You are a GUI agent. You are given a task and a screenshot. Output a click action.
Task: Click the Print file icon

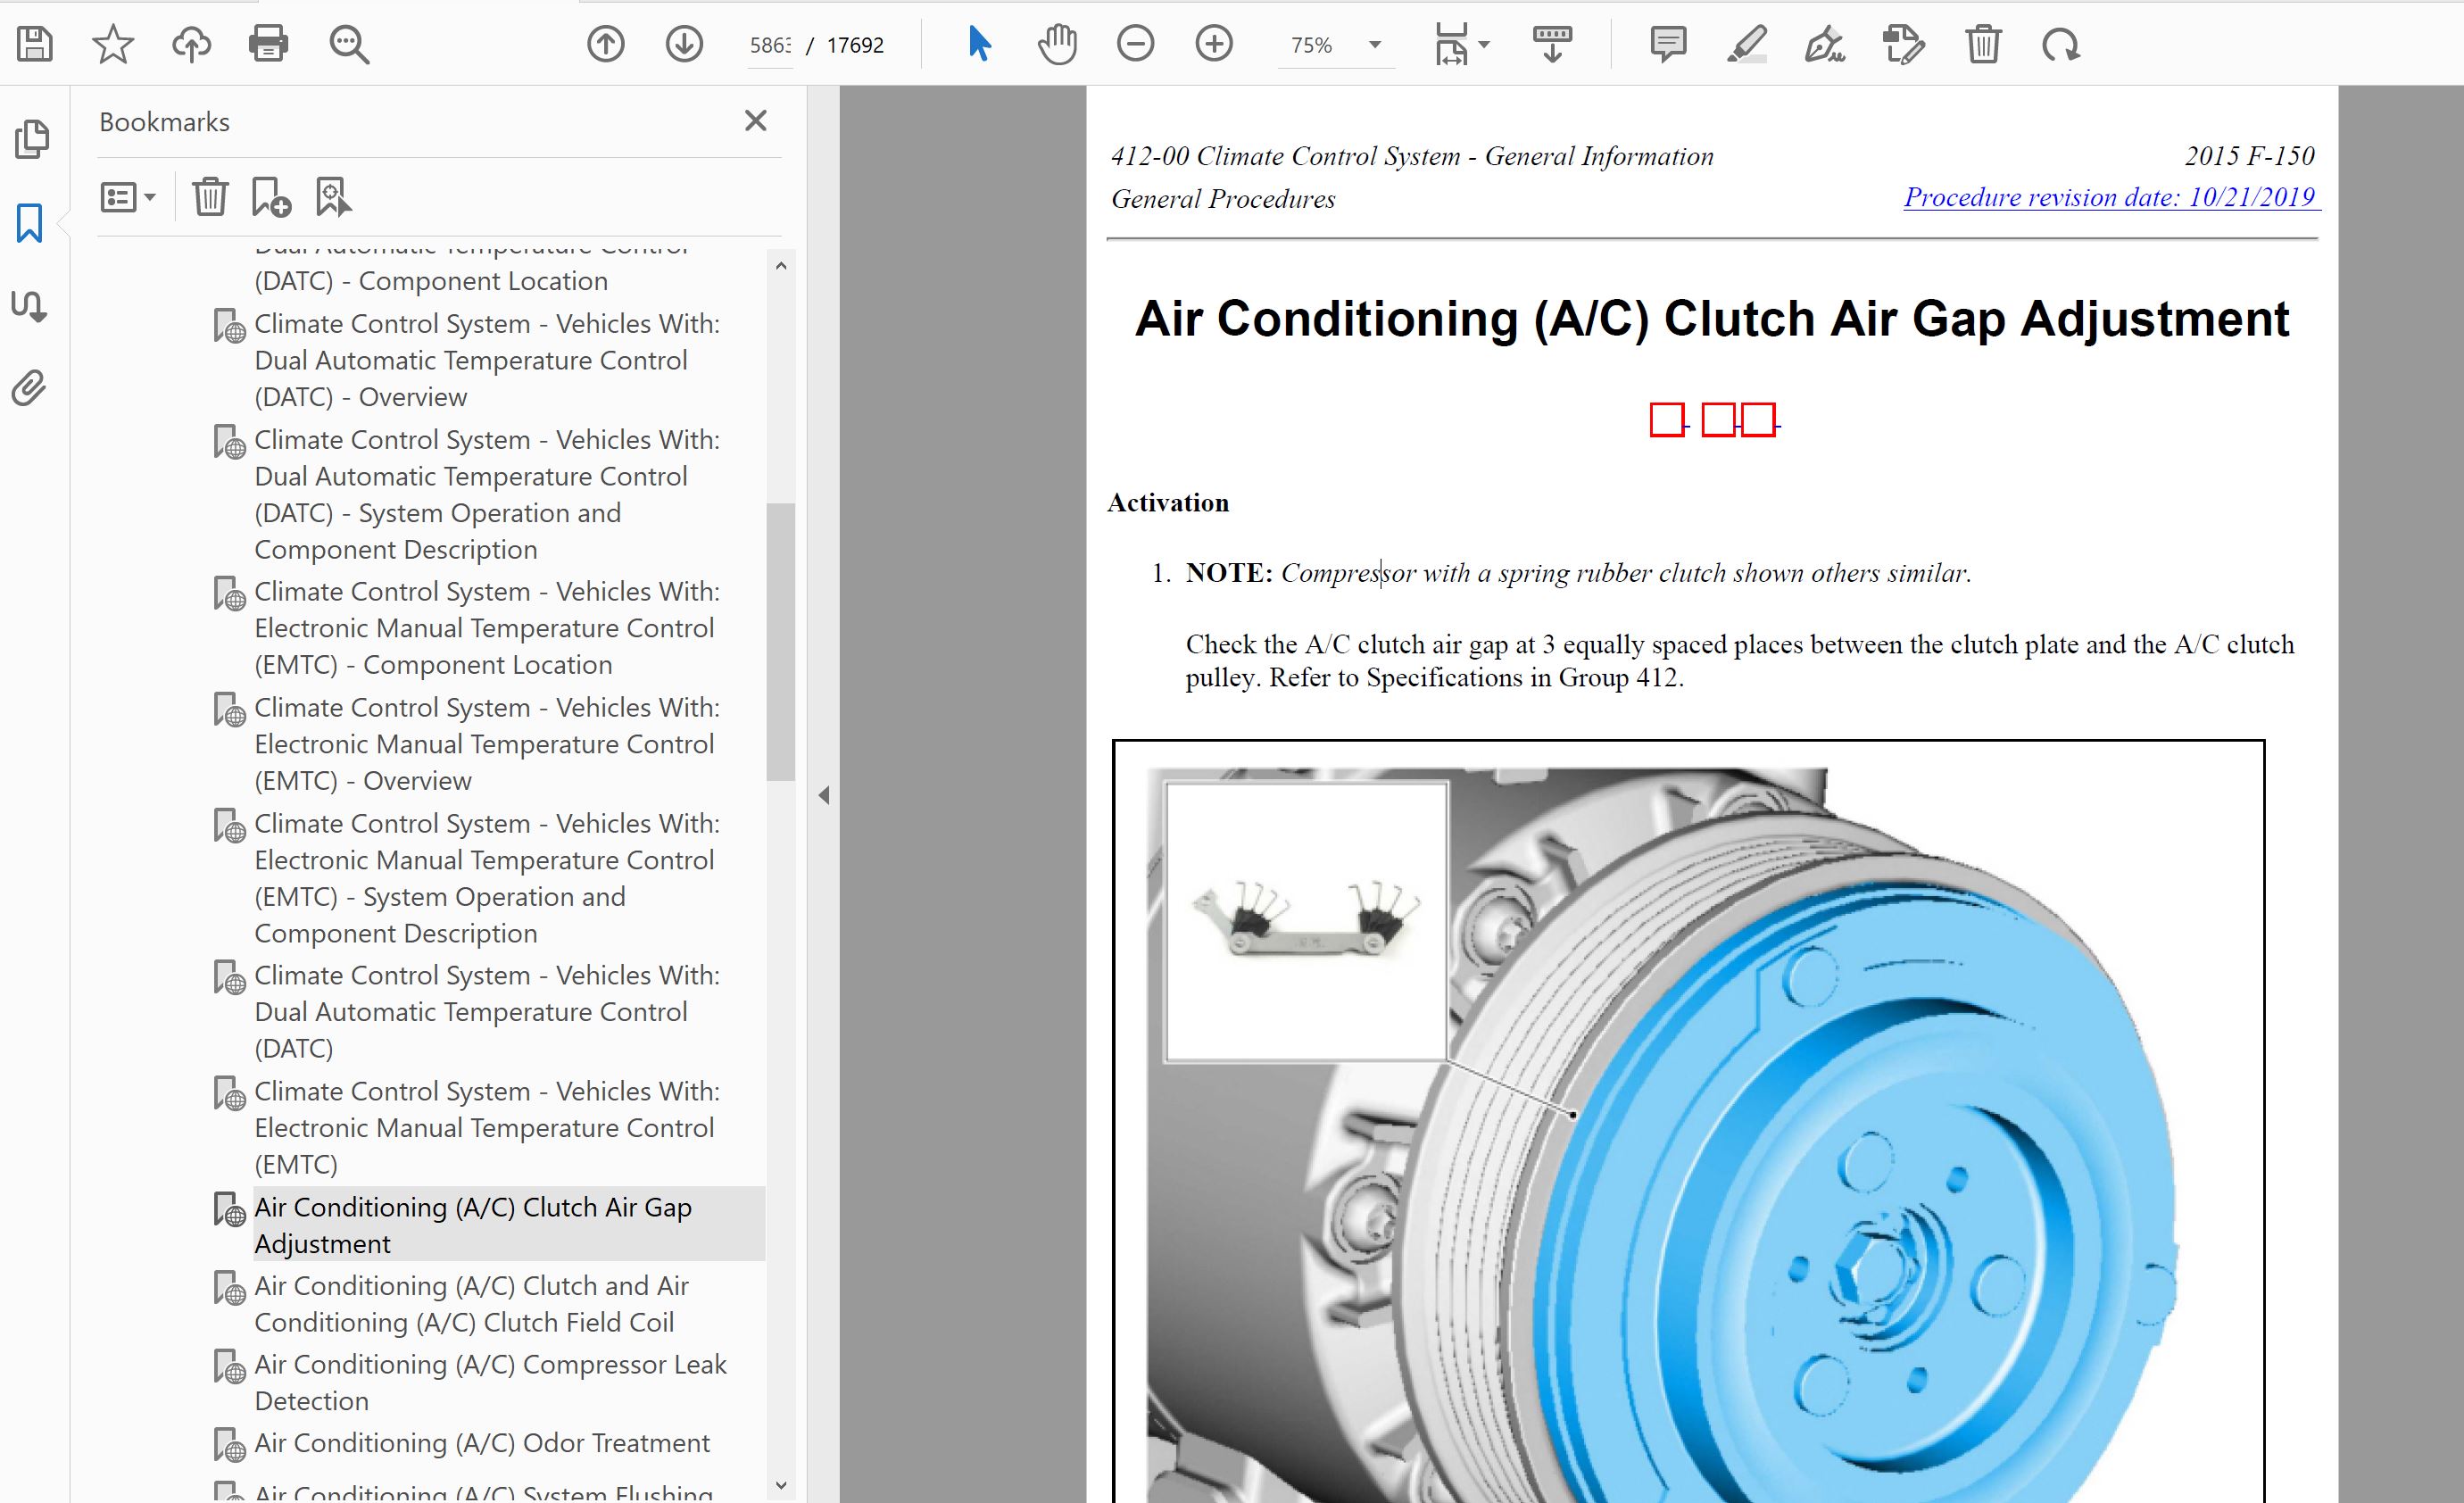[x=268, y=44]
